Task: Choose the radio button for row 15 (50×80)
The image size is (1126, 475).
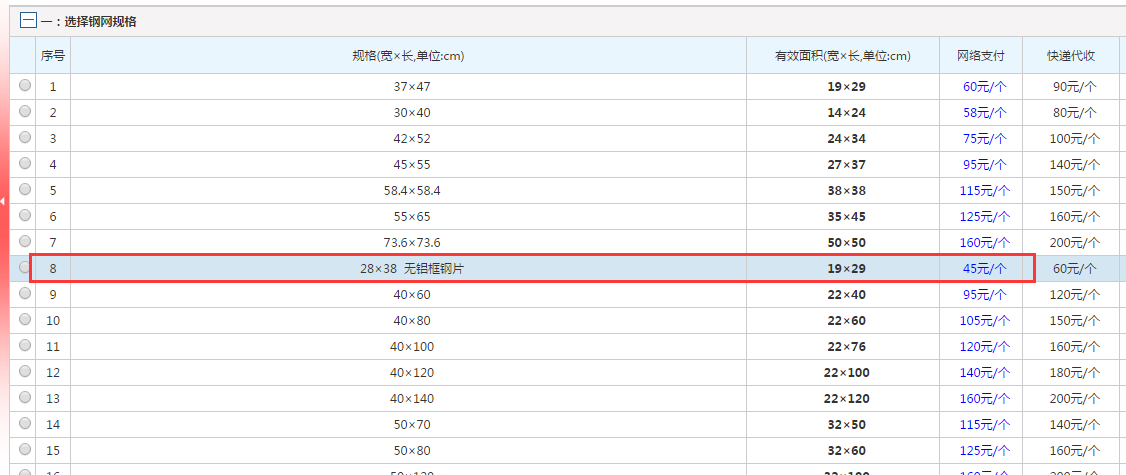Action: pos(25,450)
